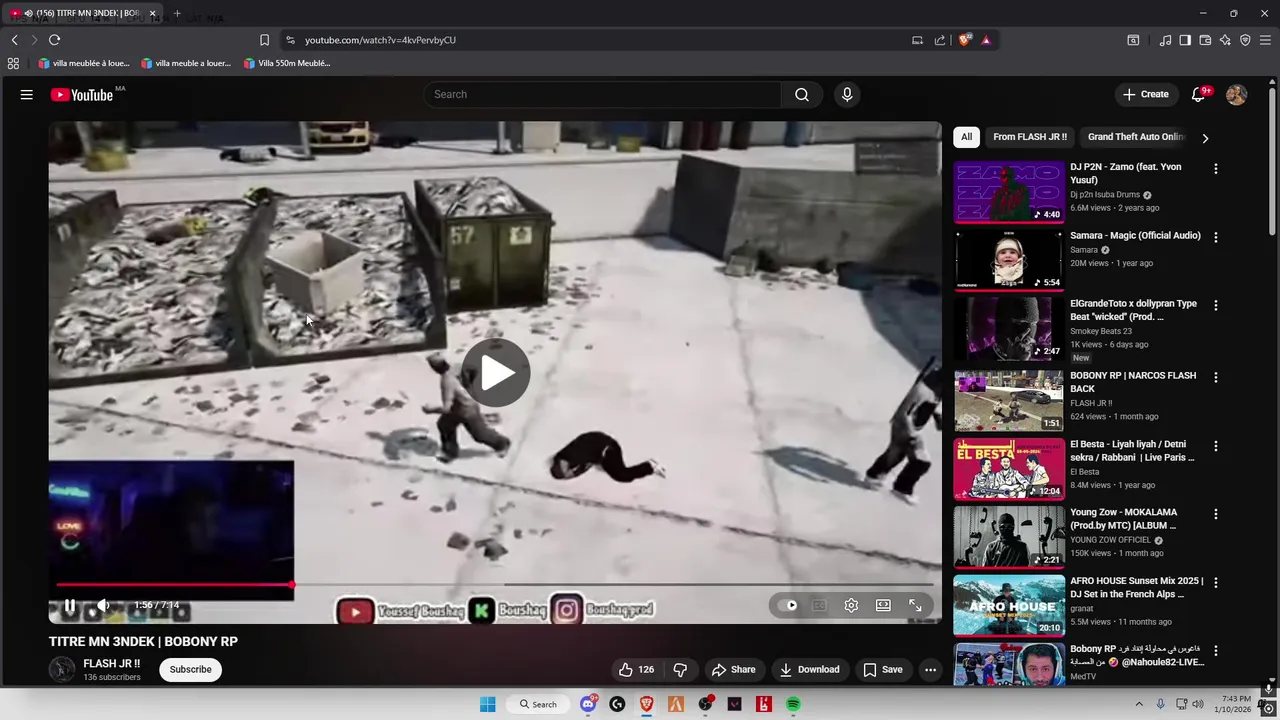
Task: Click the large play overlay on video
Action: (495, 373)
